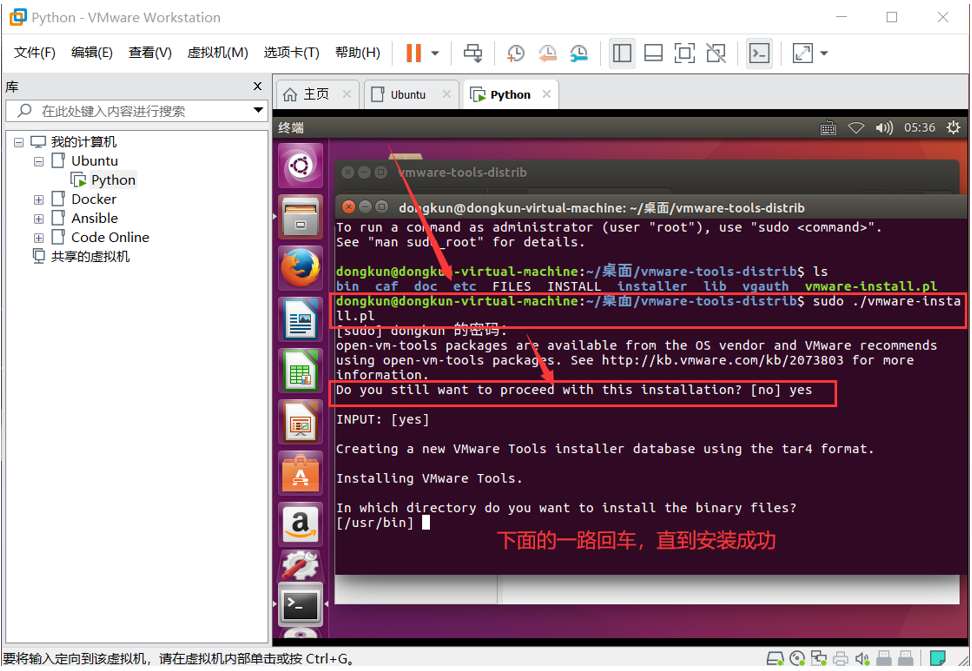Open the 帮助(H) menu

(358, 53)
